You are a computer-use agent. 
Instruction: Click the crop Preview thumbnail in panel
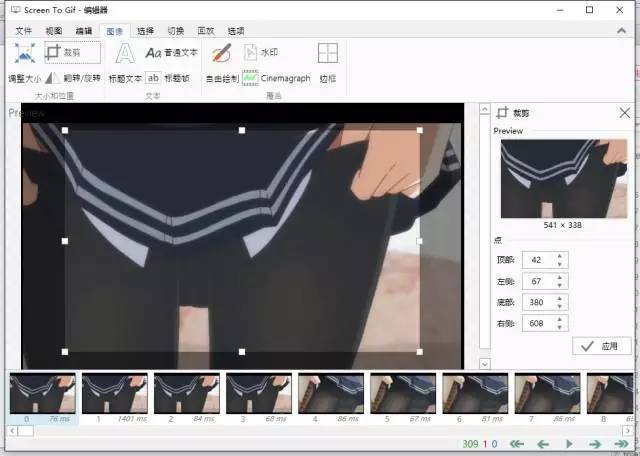564,178
